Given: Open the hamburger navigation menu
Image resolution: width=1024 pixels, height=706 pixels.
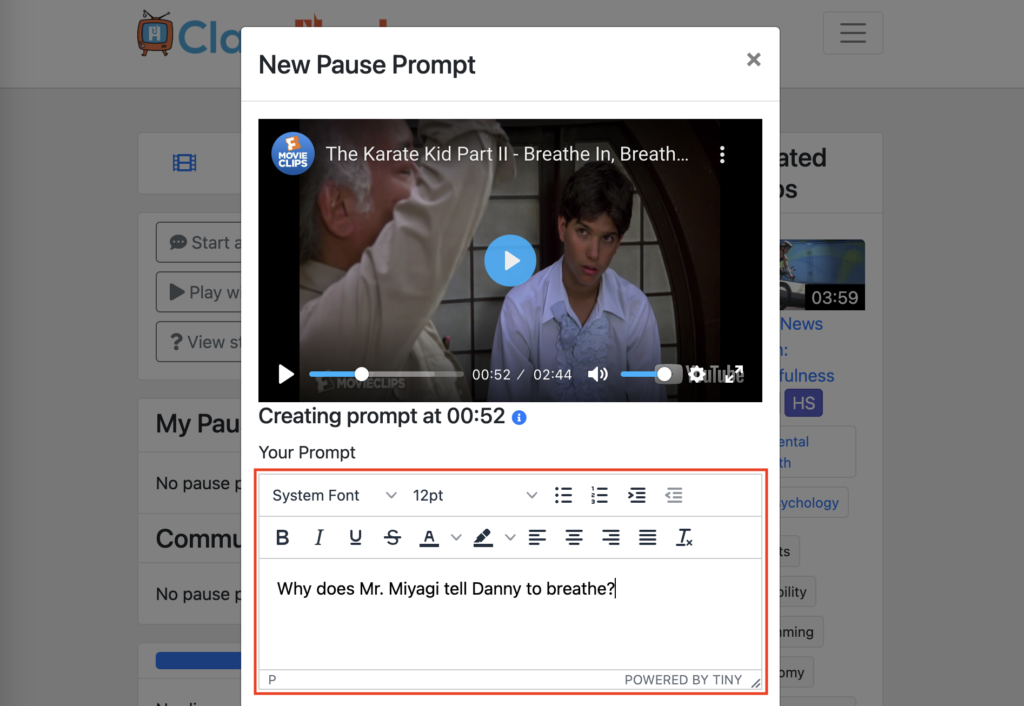Looking at the screenshot, I should 852,33.
